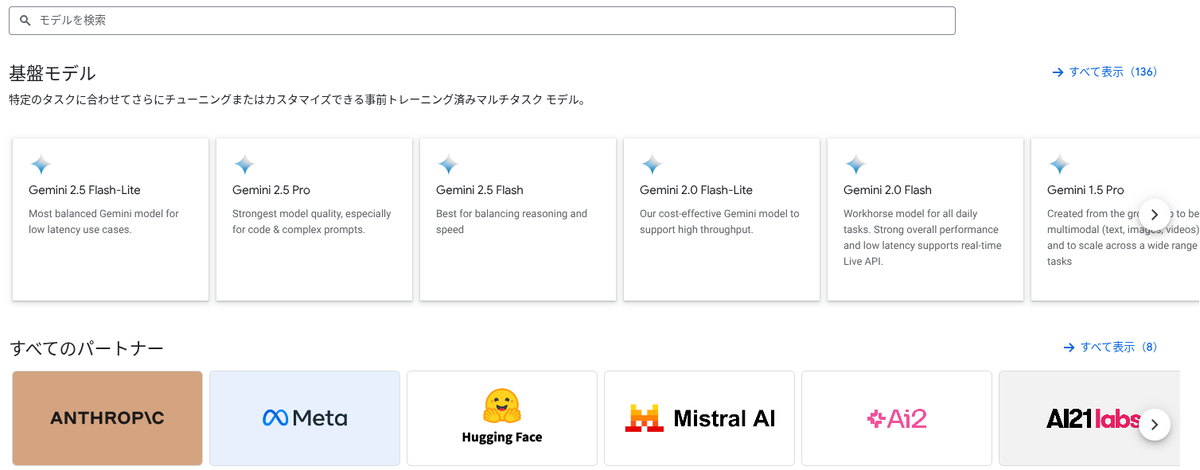Advance the foundation models carousel with the chevron

pyautogui.click(x=1154, y=214)
